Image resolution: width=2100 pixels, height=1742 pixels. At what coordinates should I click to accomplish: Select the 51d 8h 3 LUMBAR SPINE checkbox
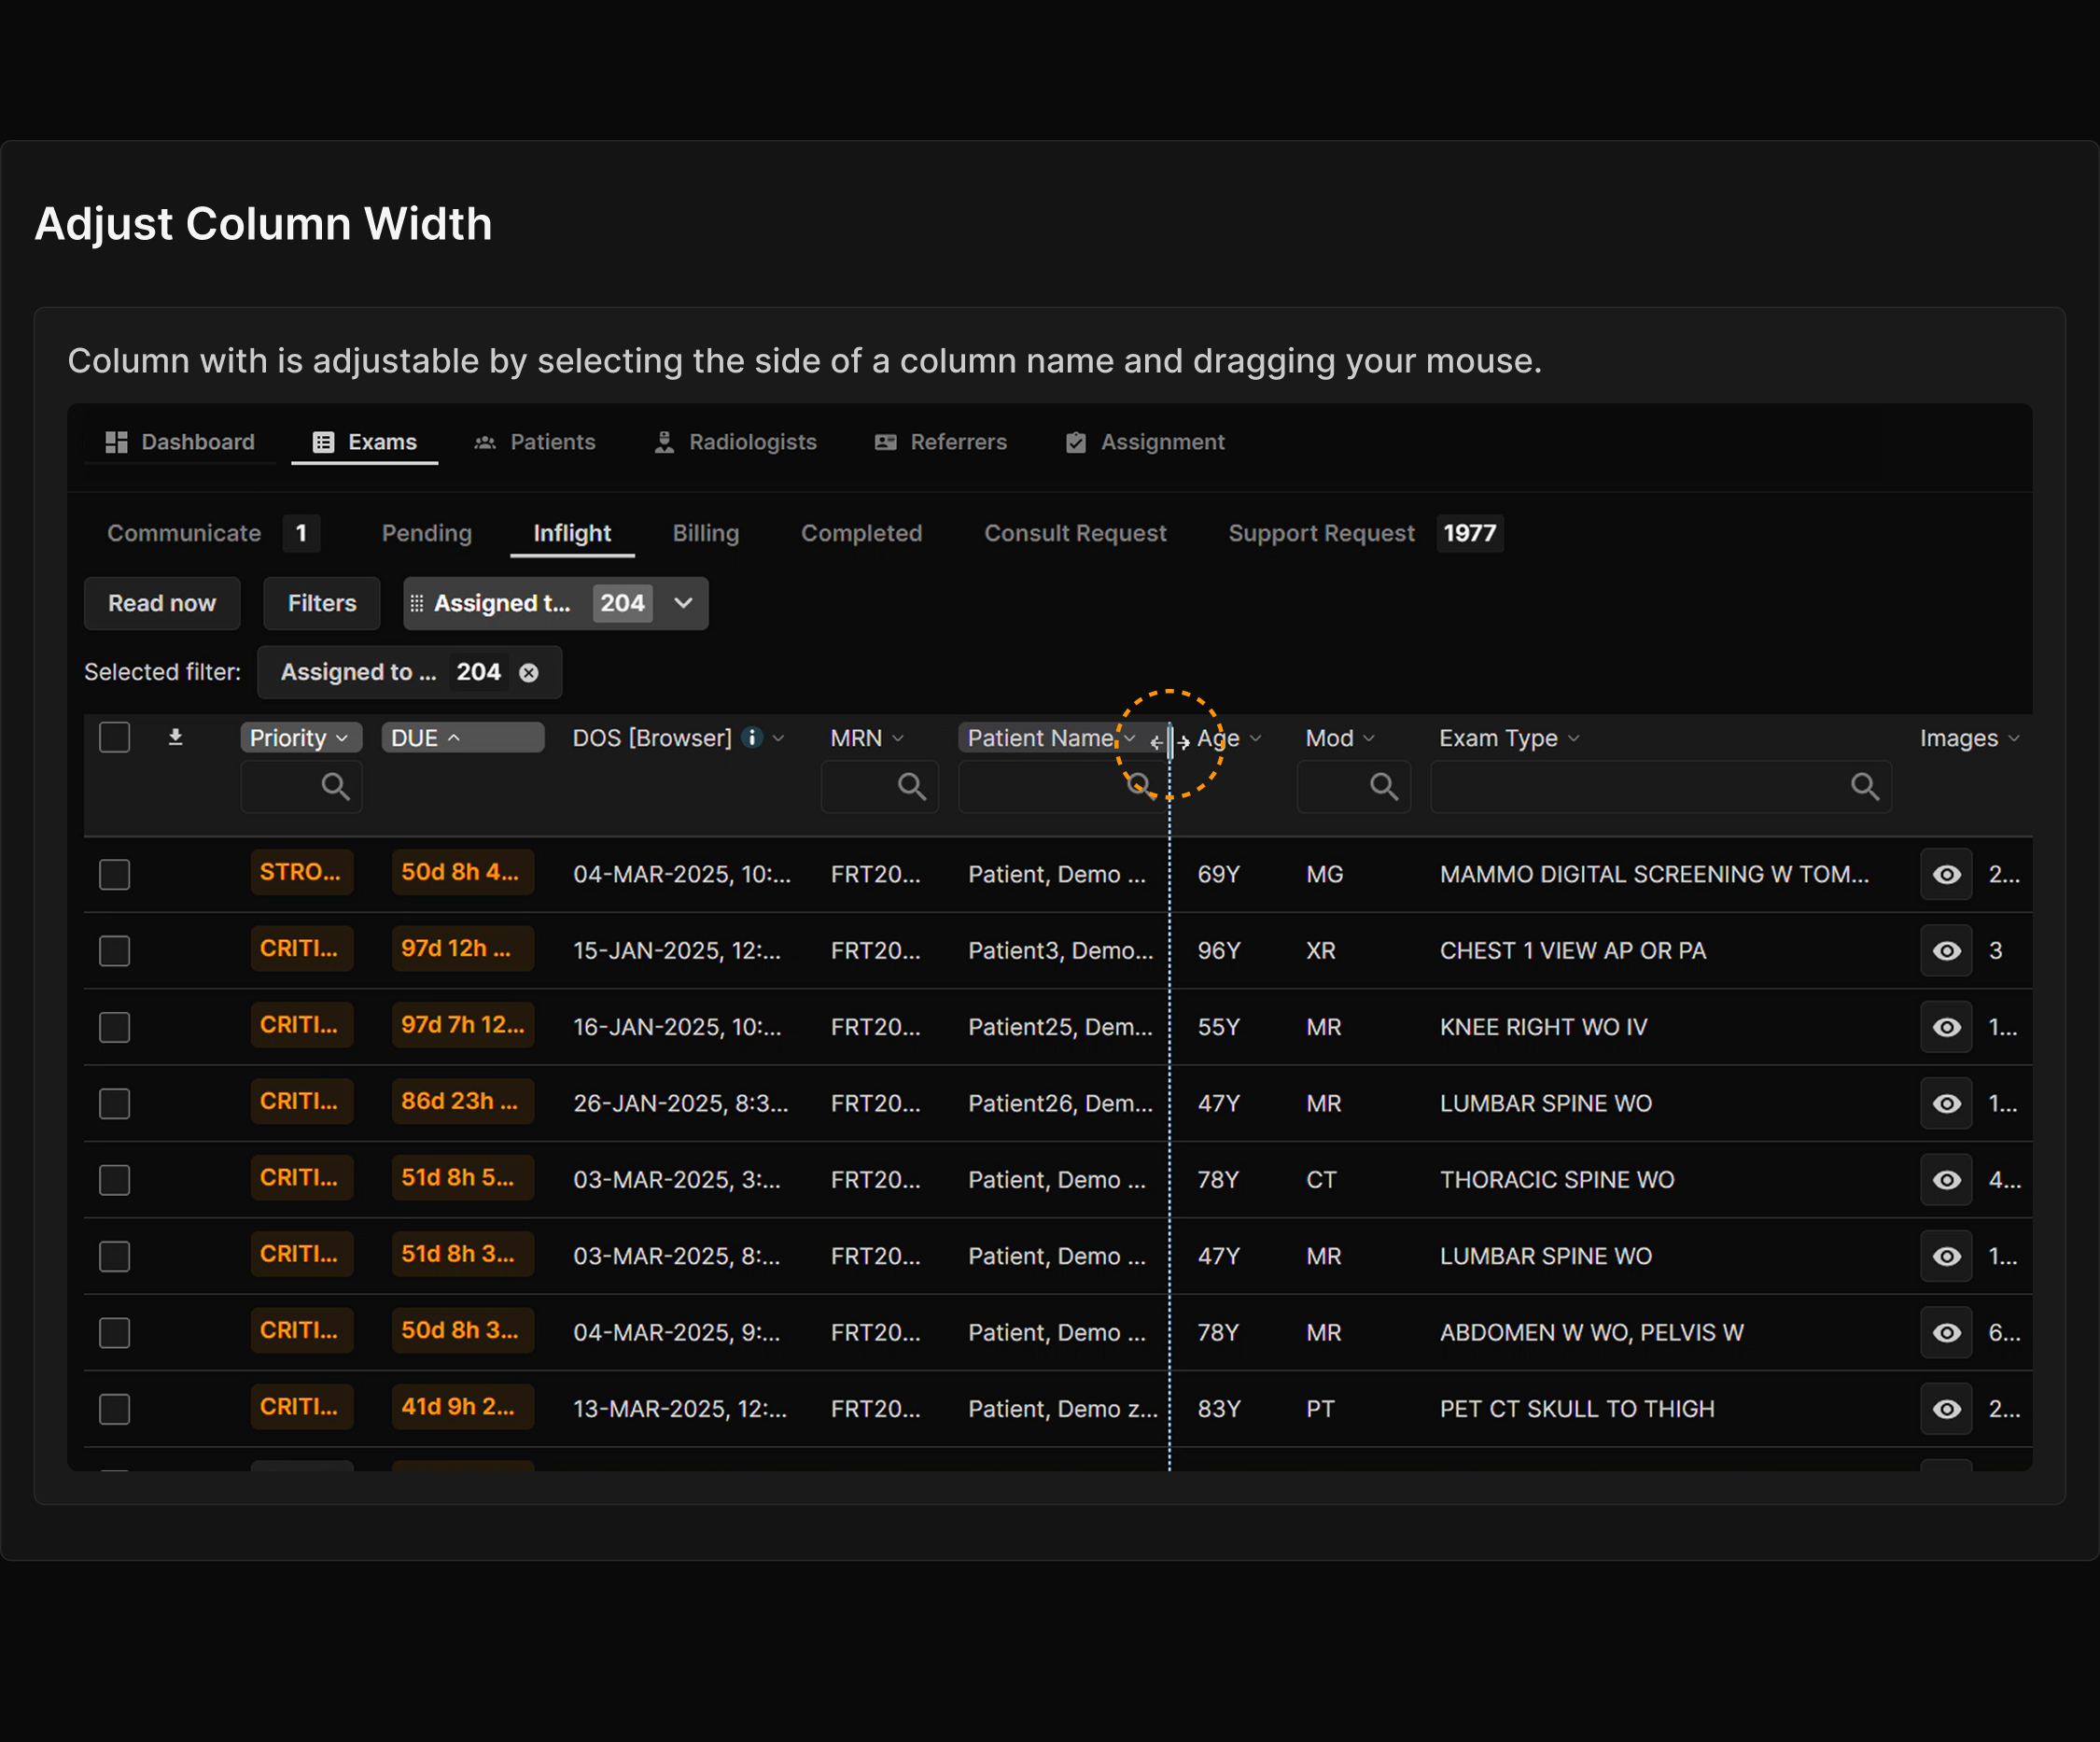point(115,1257)
